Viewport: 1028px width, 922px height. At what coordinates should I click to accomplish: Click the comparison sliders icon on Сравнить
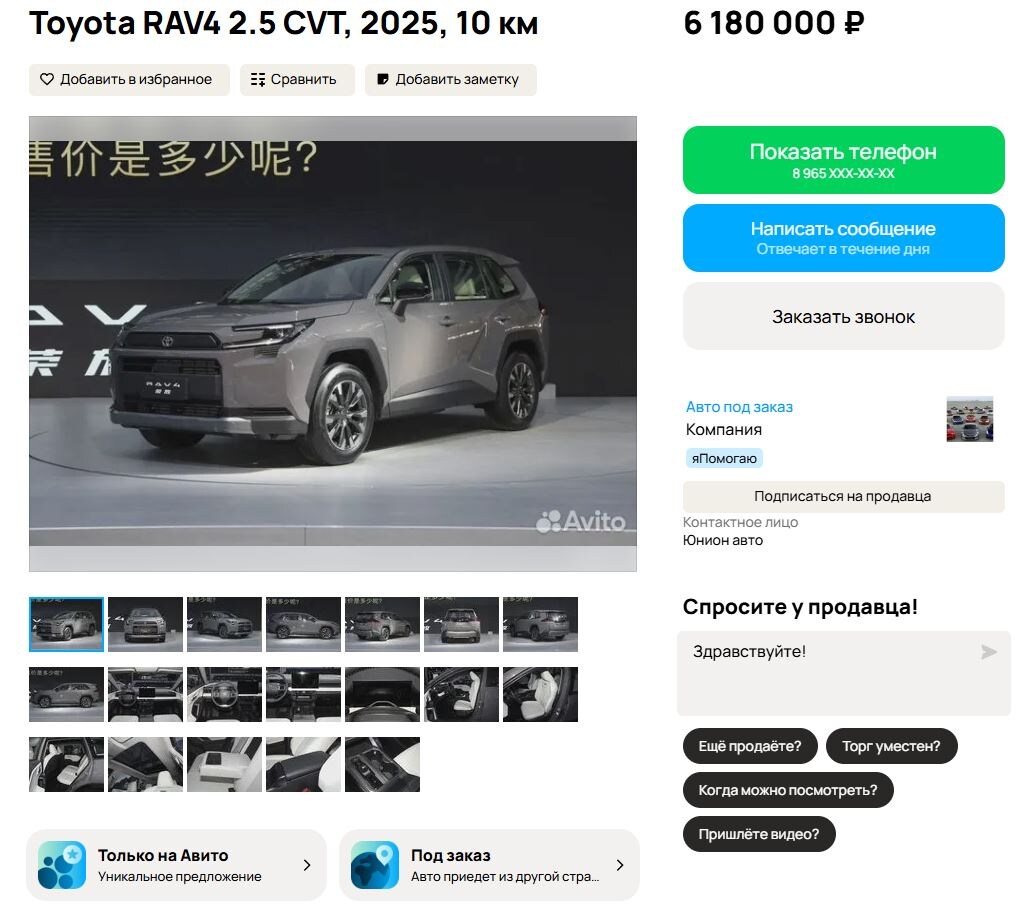(259, 79)
